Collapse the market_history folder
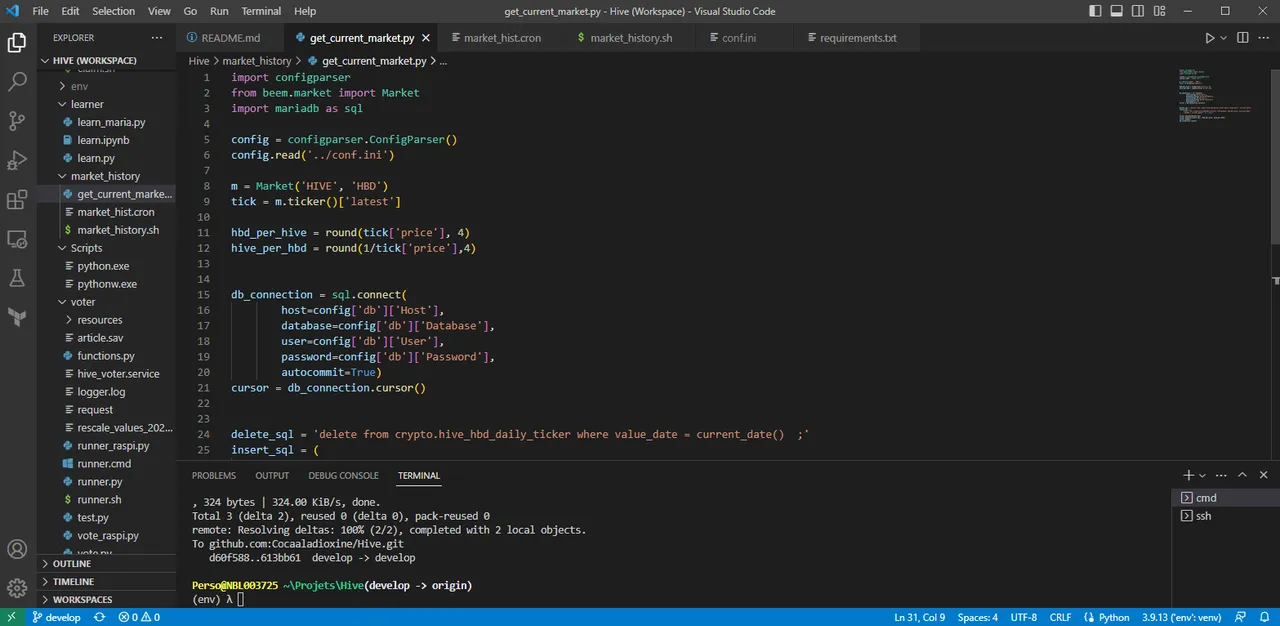1280x626 pixels. (105, 176)
